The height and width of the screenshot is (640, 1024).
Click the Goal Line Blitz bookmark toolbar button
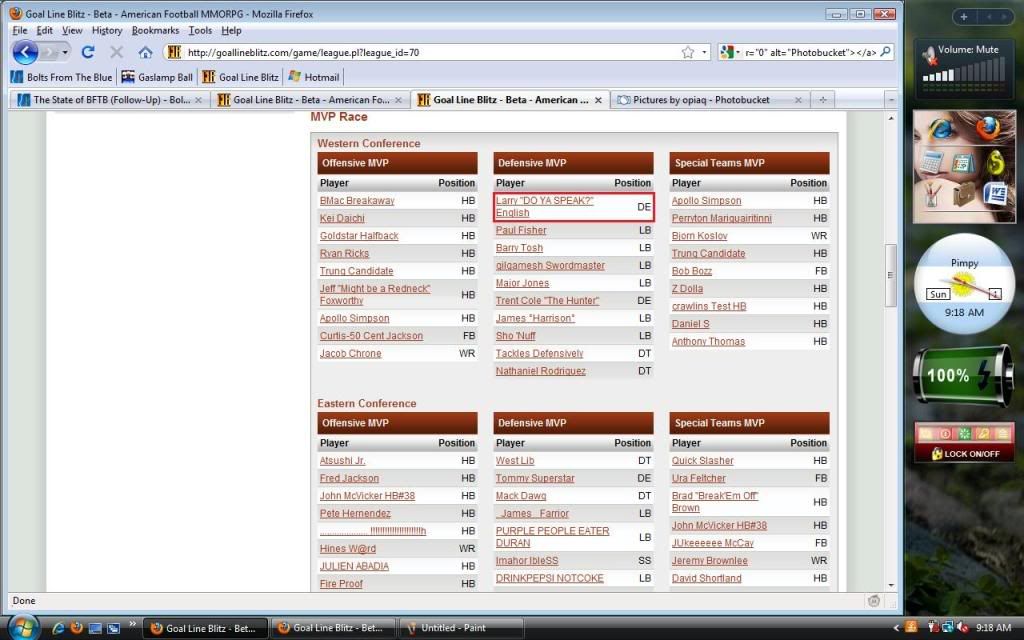(241, 77)
